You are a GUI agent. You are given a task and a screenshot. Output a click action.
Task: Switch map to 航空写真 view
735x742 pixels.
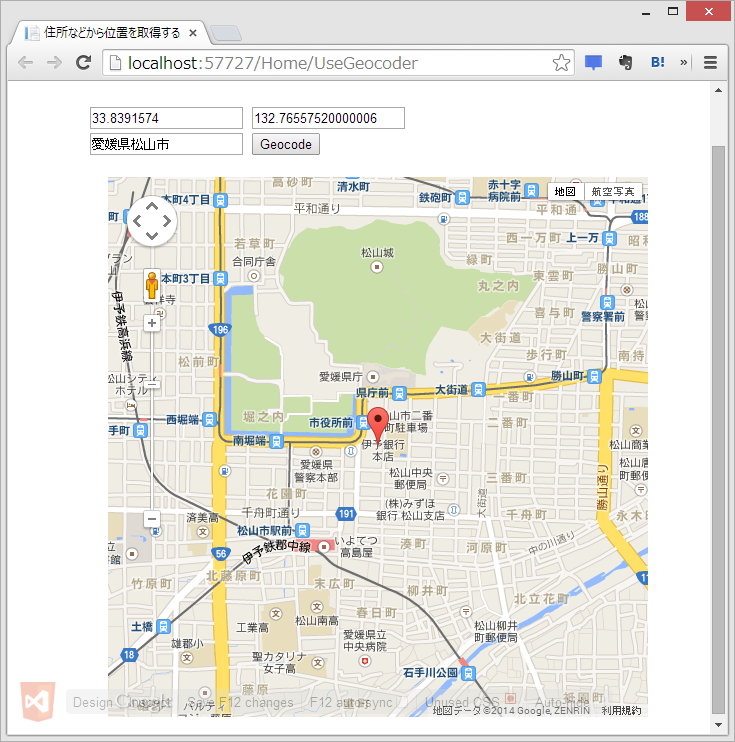point(612,191)
